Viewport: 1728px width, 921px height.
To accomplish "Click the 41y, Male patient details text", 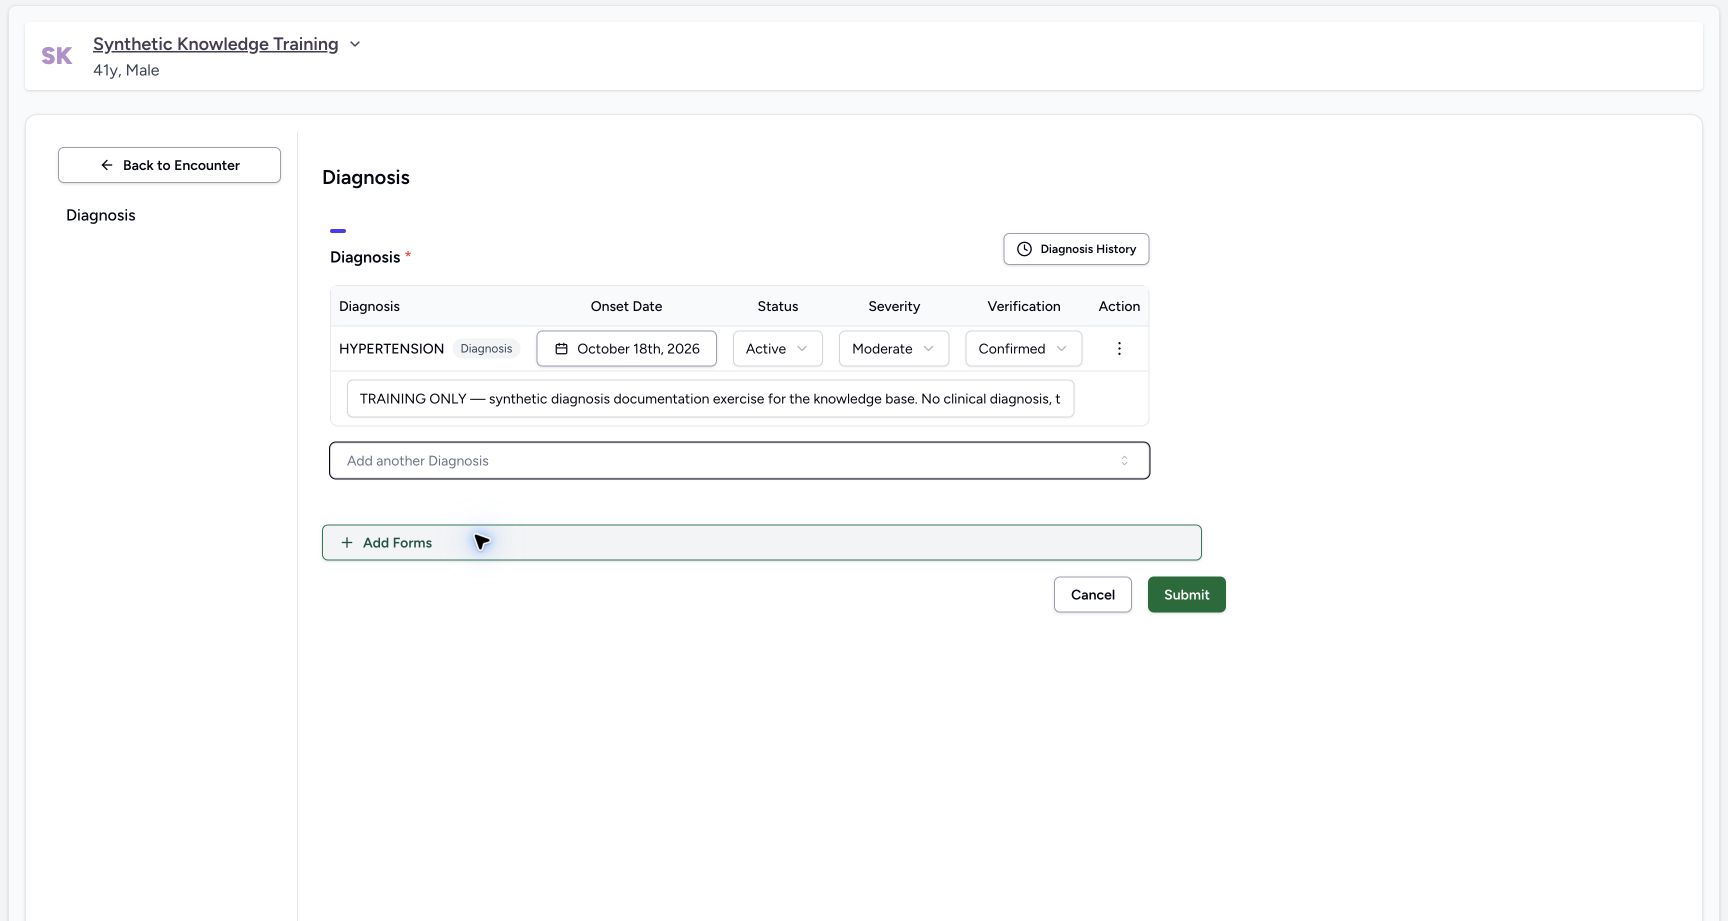I will 126,70.
